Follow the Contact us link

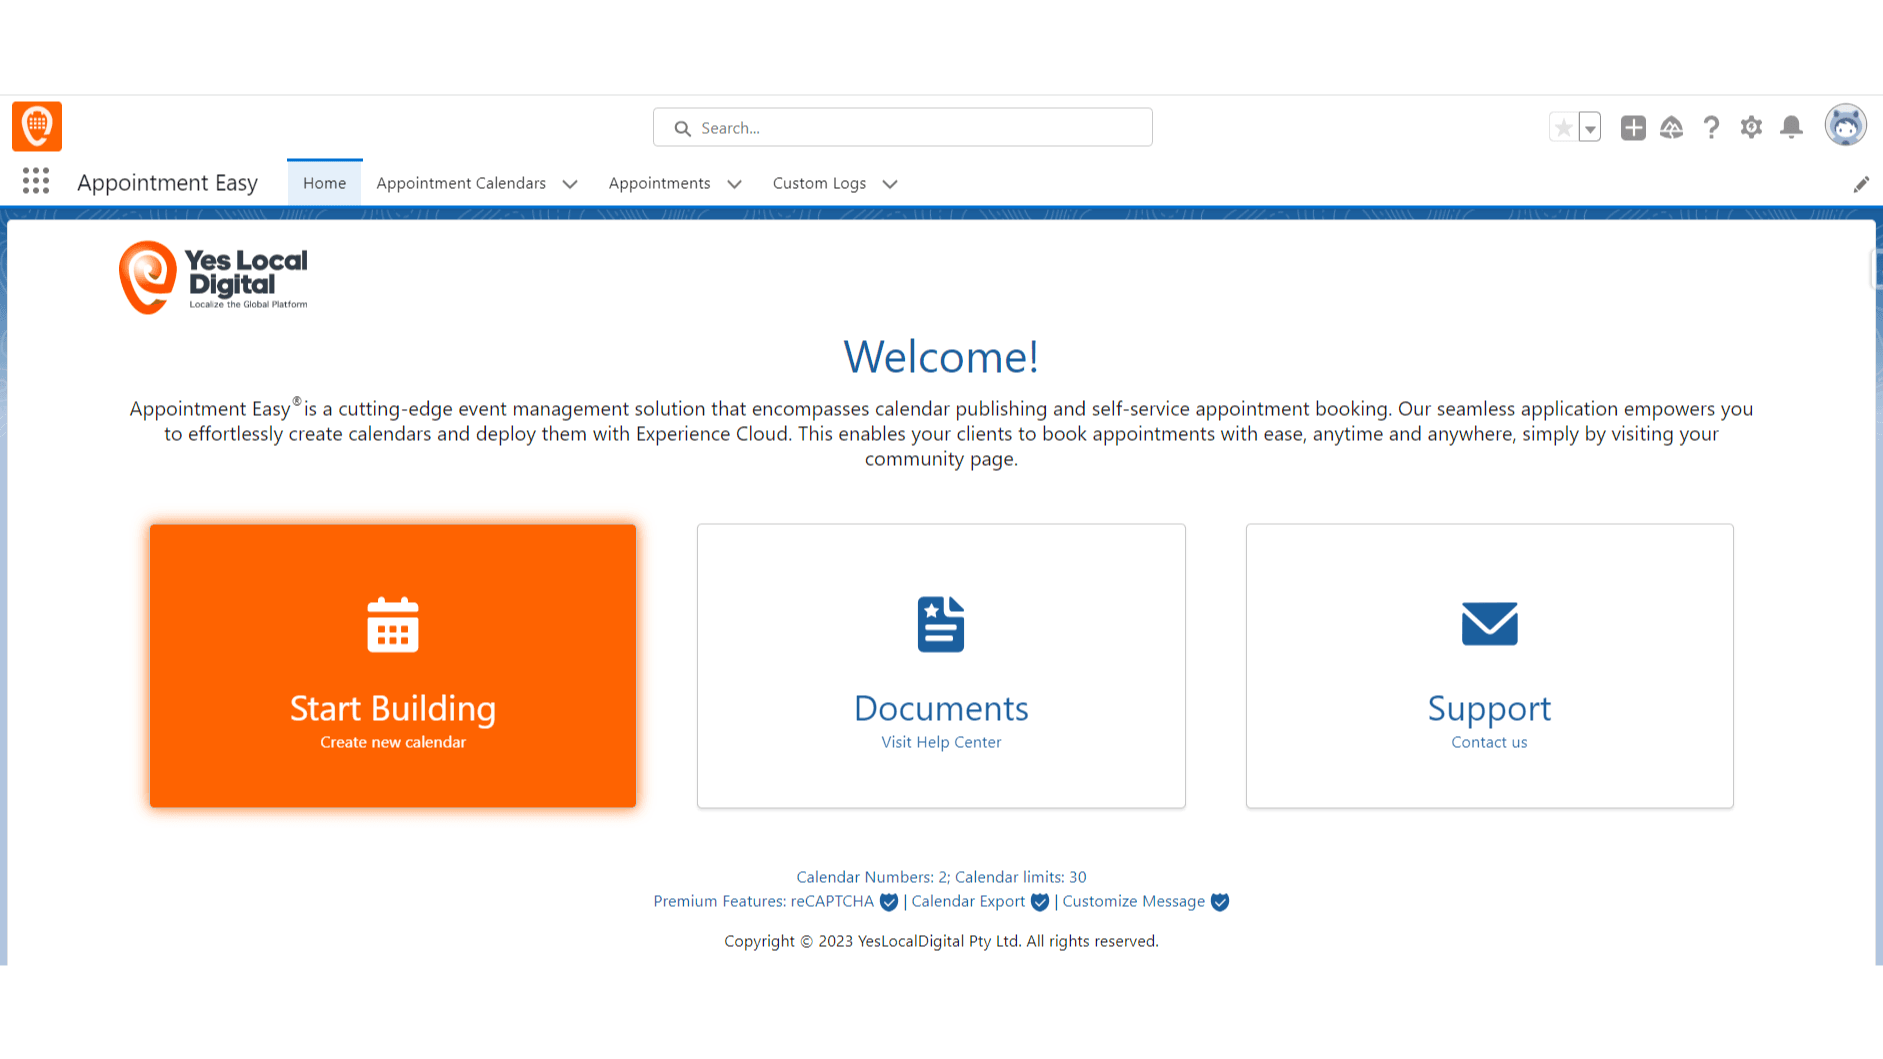(1489, 742)
